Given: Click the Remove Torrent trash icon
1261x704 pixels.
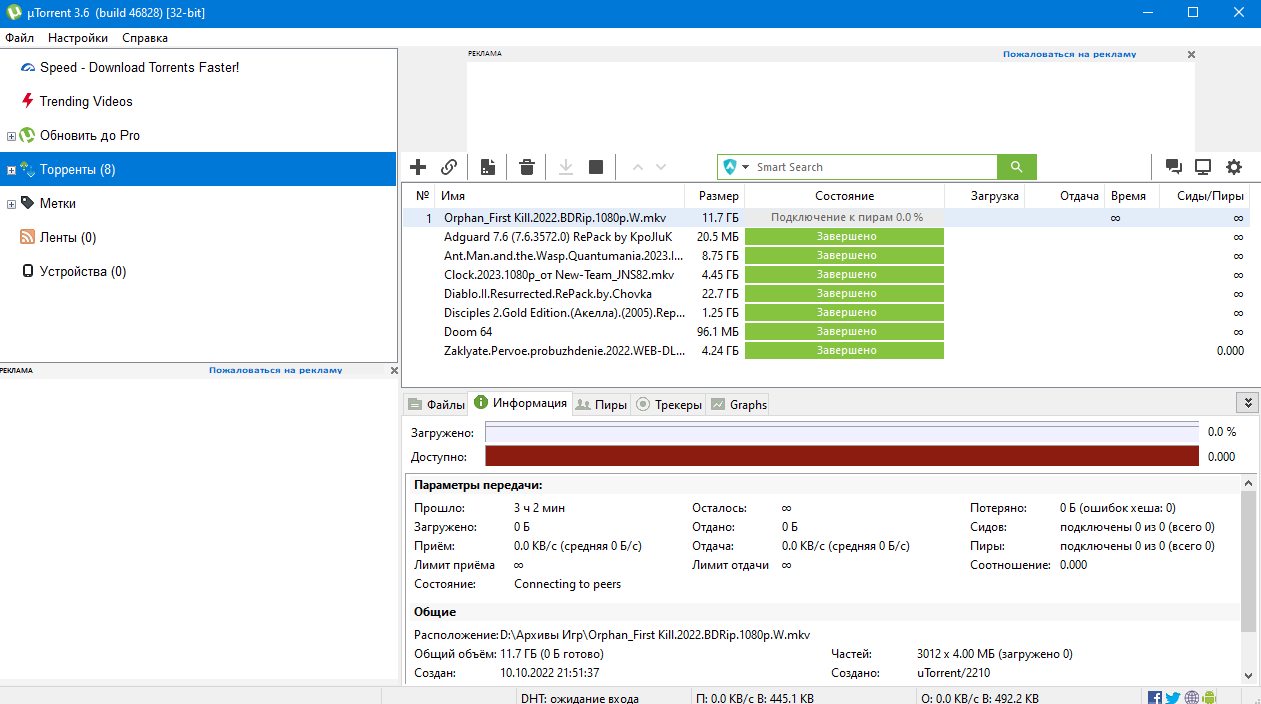Looking at the screenshot, I should pos(527,167).
